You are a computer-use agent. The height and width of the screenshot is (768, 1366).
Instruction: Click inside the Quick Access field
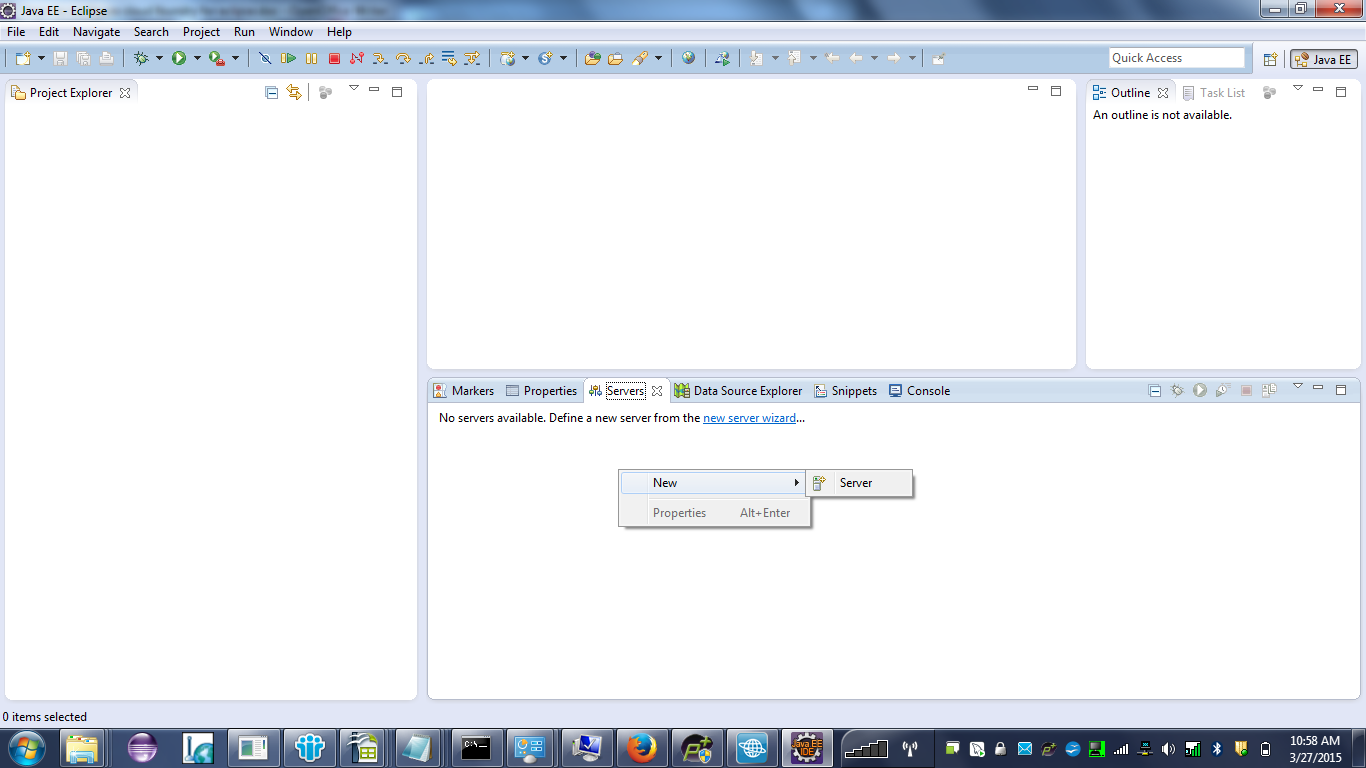[1176, 57]
